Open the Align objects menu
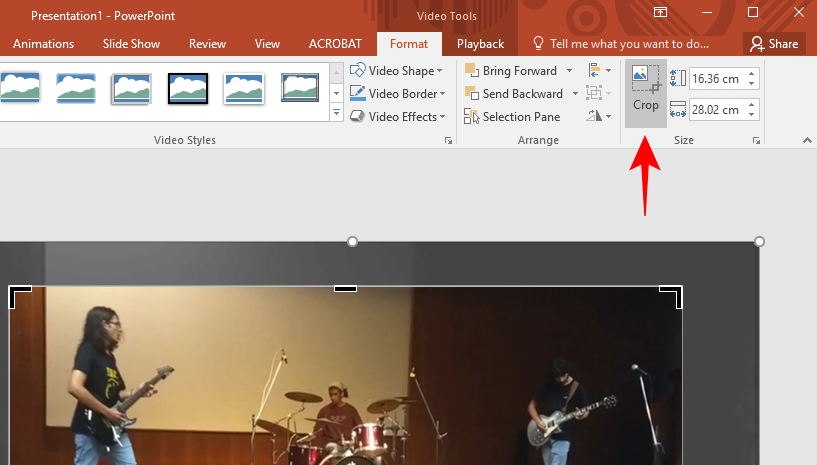Screen dimensions: 817x465 599,71
